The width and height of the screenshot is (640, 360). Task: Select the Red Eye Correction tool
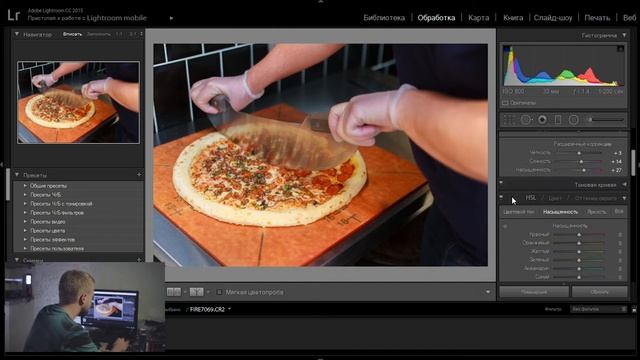542,120
